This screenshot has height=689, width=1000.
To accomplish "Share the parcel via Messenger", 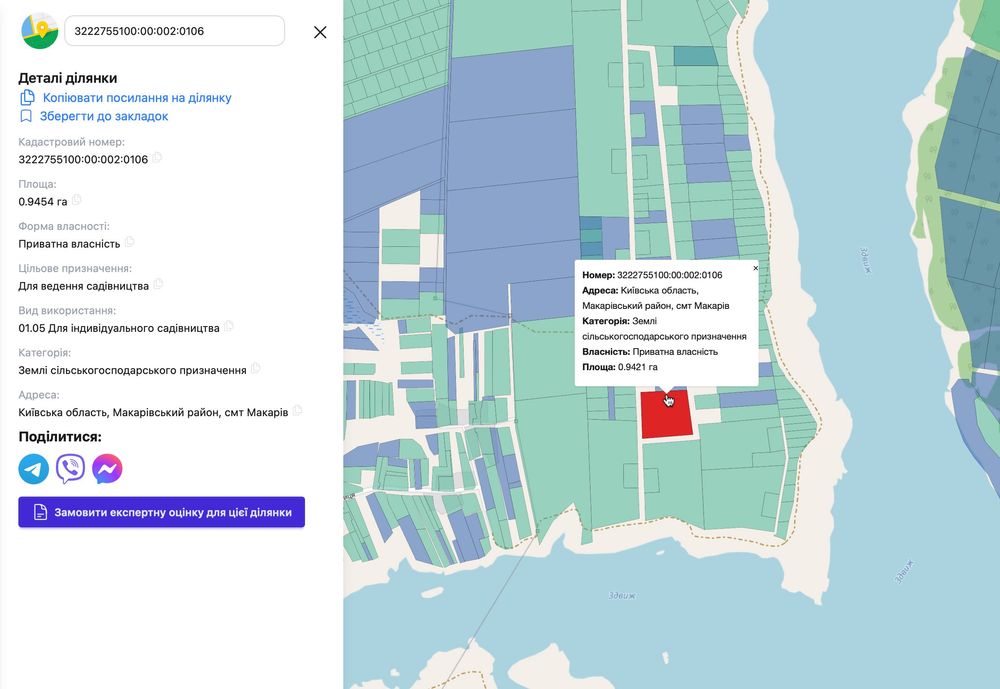I will [x=107, y=469].
